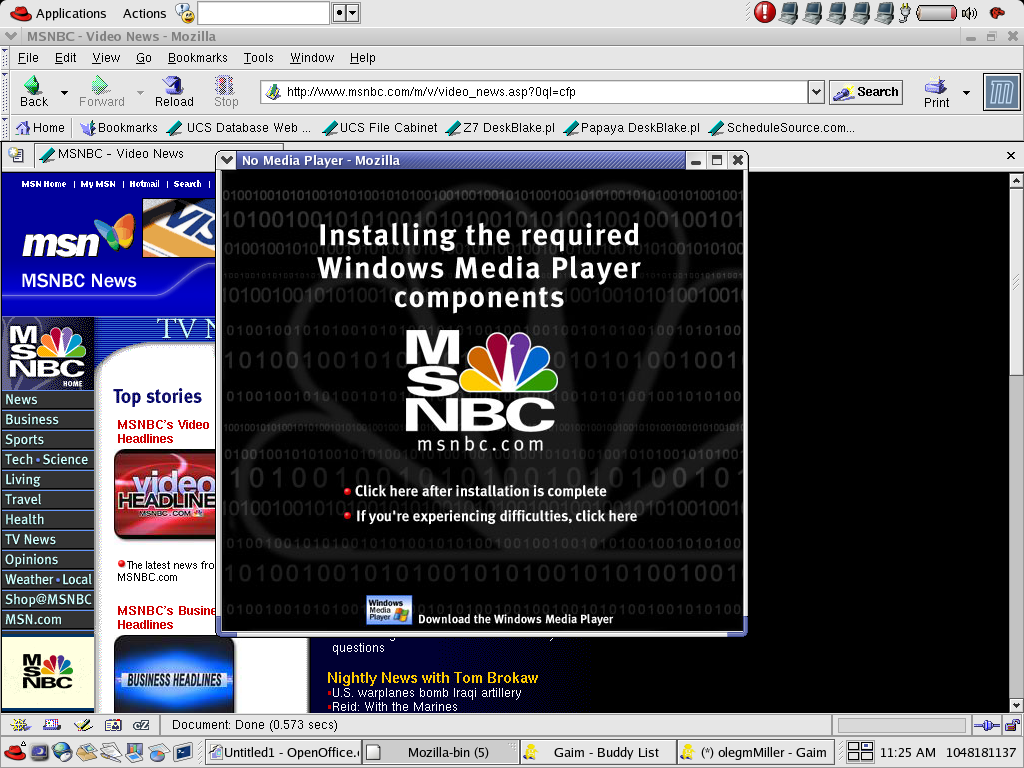The width and height of the screenshot is (1024, 768).
Task: Open the top panel command entry dropdown arrow
Action: coord(353,13)
